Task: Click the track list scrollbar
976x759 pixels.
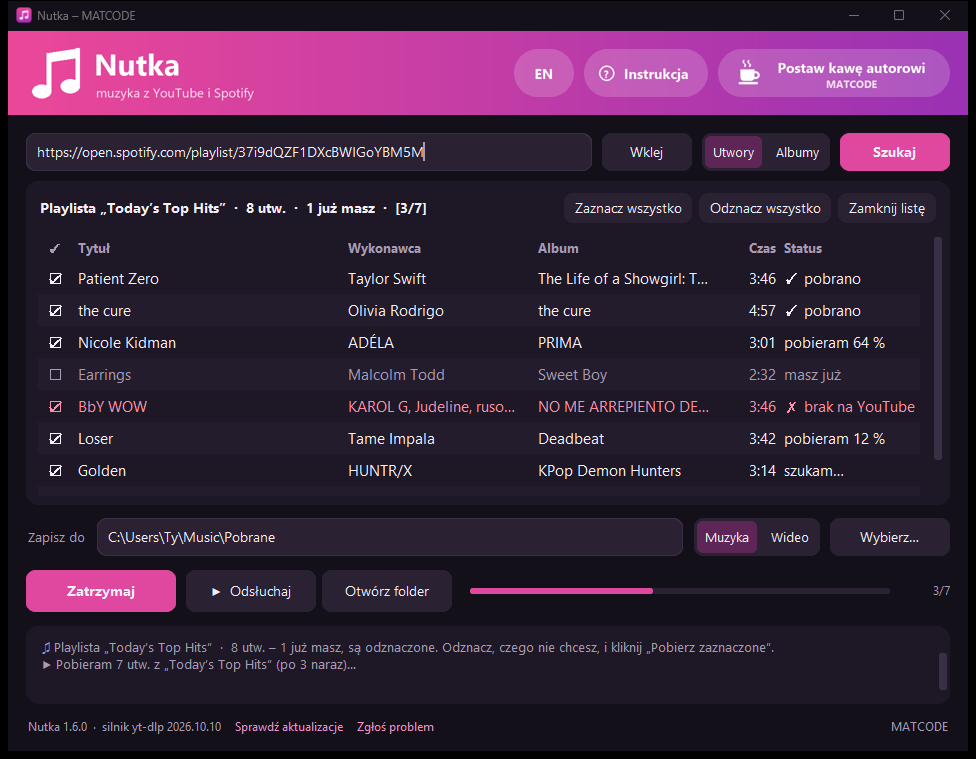Action: coord(937,349)
